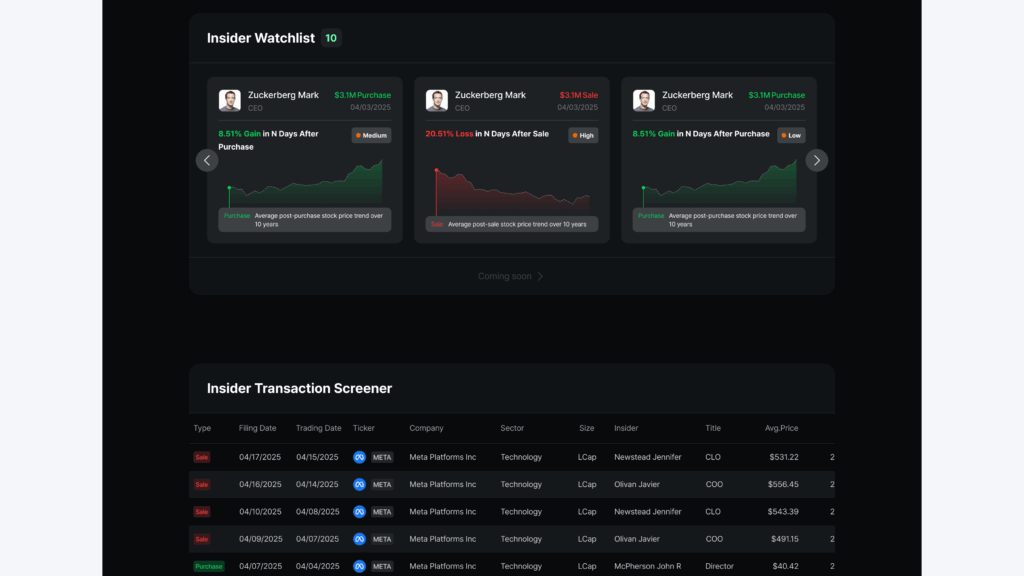Select insider Newstead Jennifer in the $531.22 row
1024x576 pixels.
[x=648, y=457]
